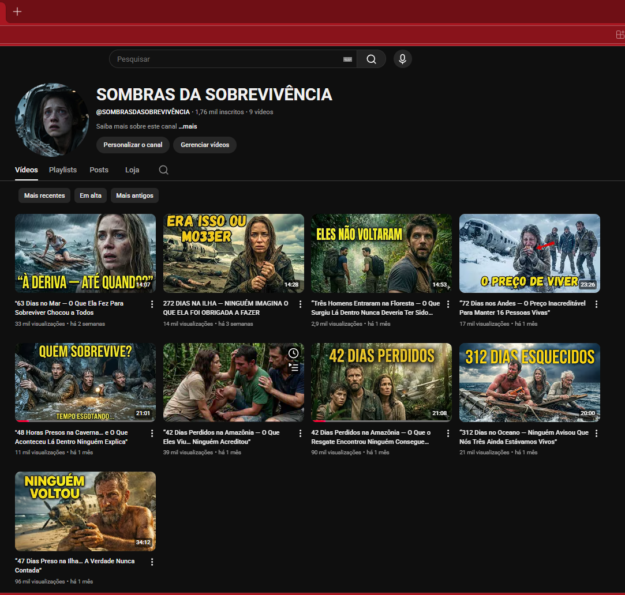The width and height of the screenshot is (625, 595).
Task: Switch to the Playlists tab
Action: point(63,170)
